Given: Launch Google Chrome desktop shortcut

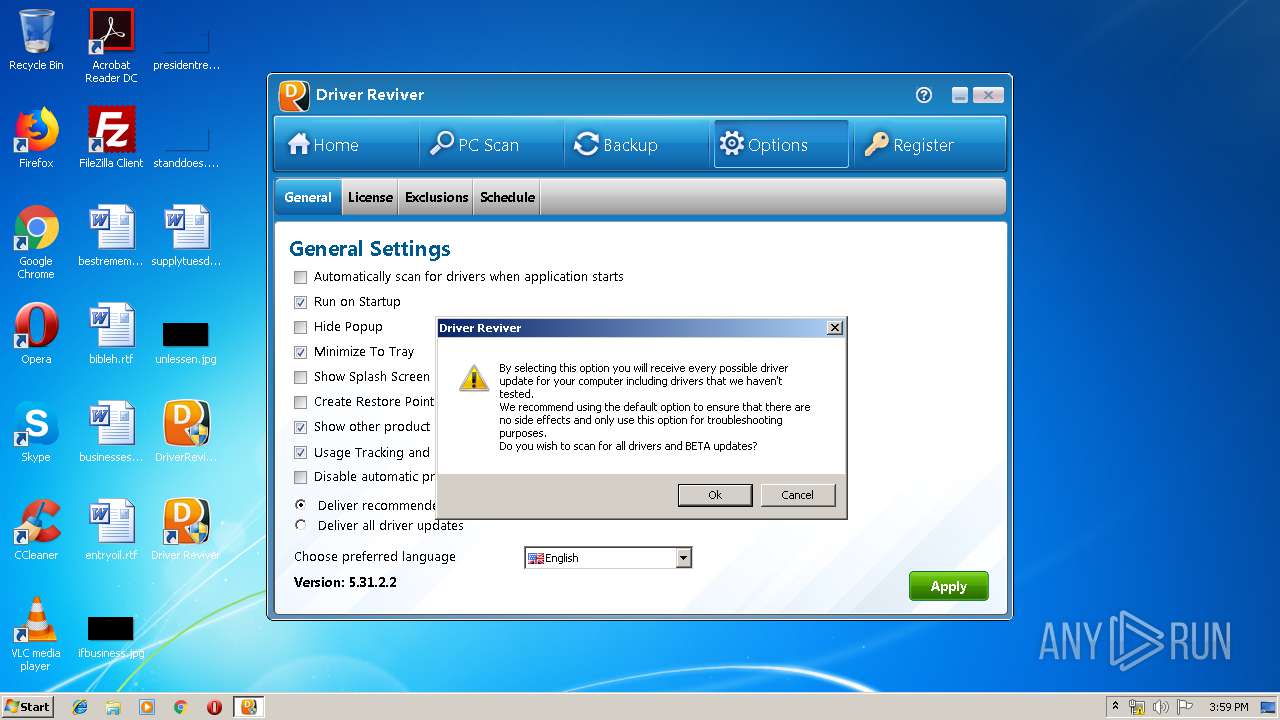Looking at the screenshot, I should coord(36,242).
